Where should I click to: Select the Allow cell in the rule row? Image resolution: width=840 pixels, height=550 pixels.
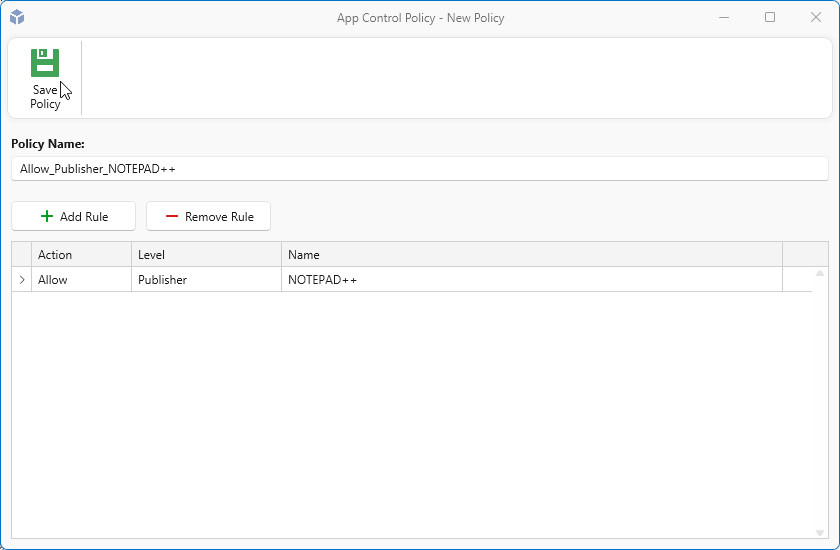81,280
